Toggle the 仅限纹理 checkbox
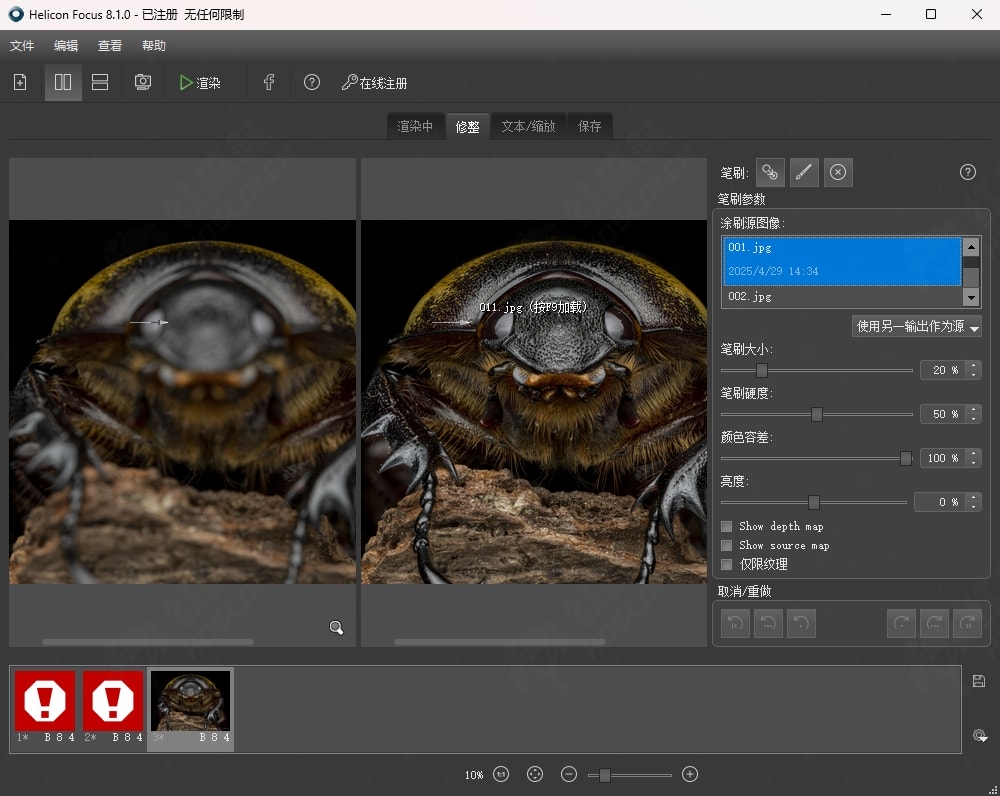Image resolution: width=1000 pixels, height=796 pixels. pyautogui.click(x=727, y=564)
